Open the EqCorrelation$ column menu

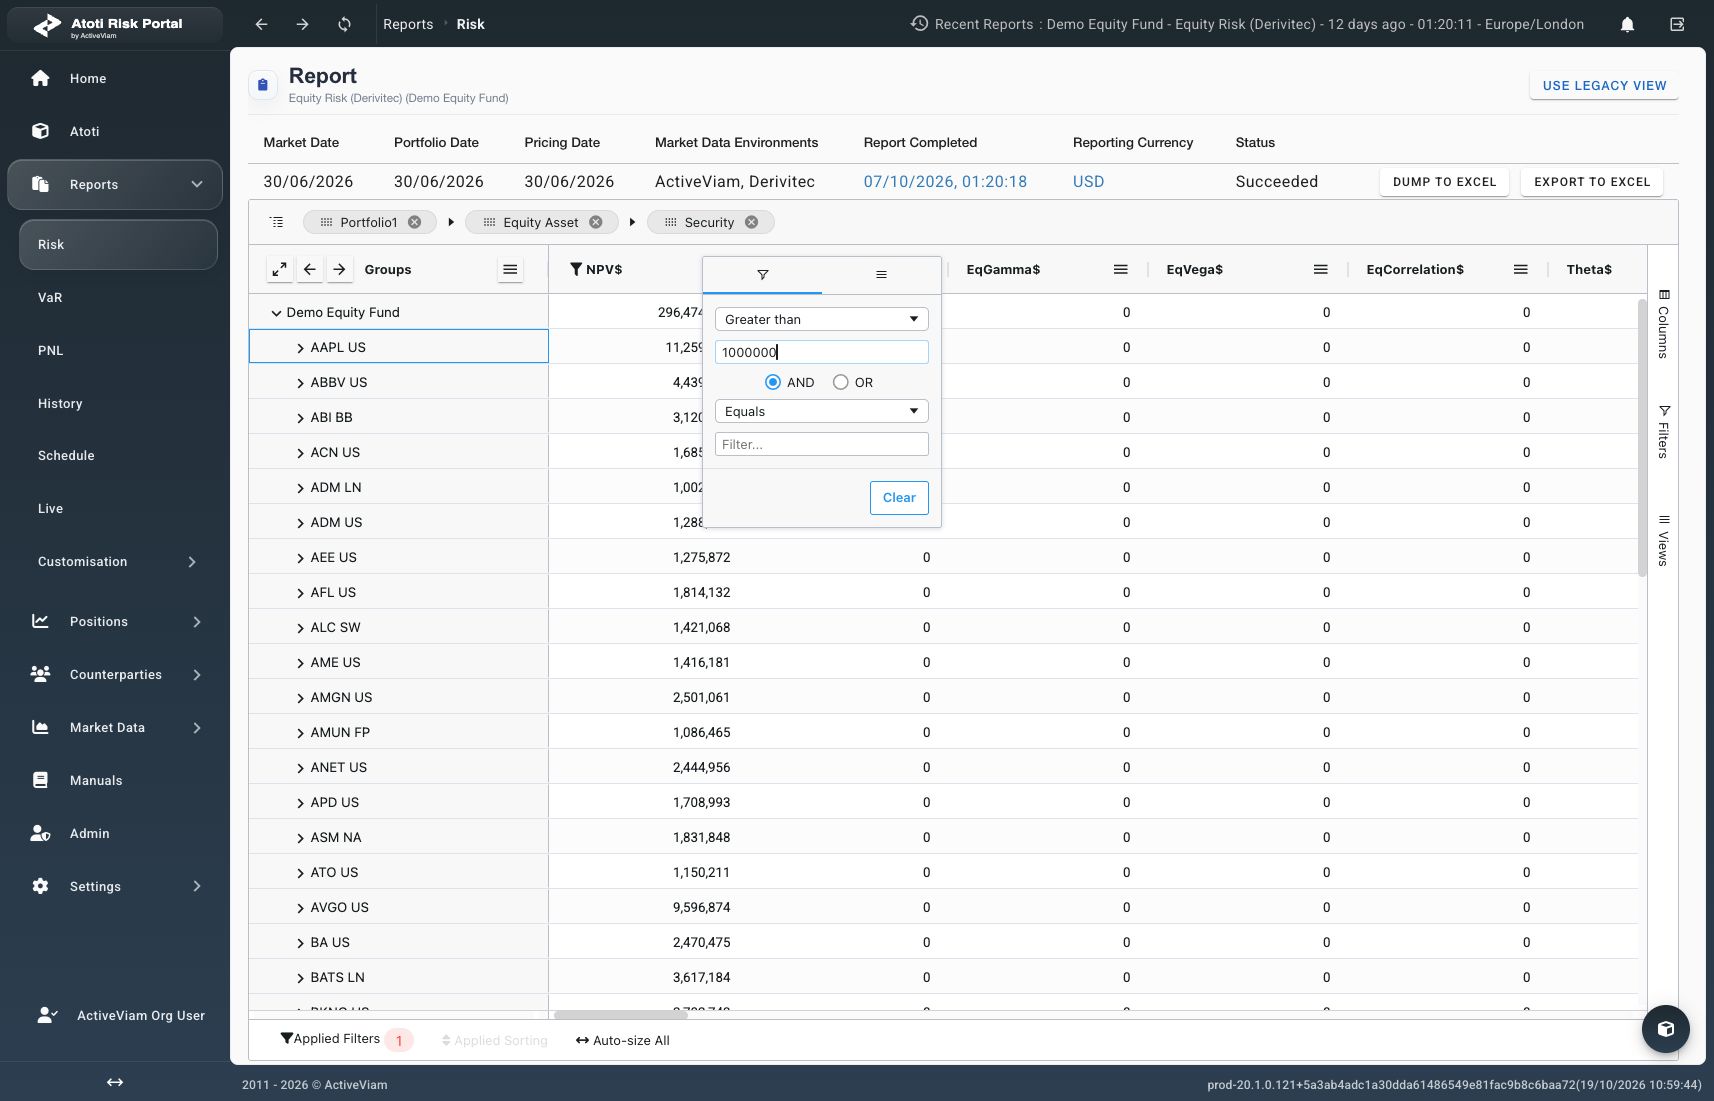pyautogui.click(x=1521, y=269)
